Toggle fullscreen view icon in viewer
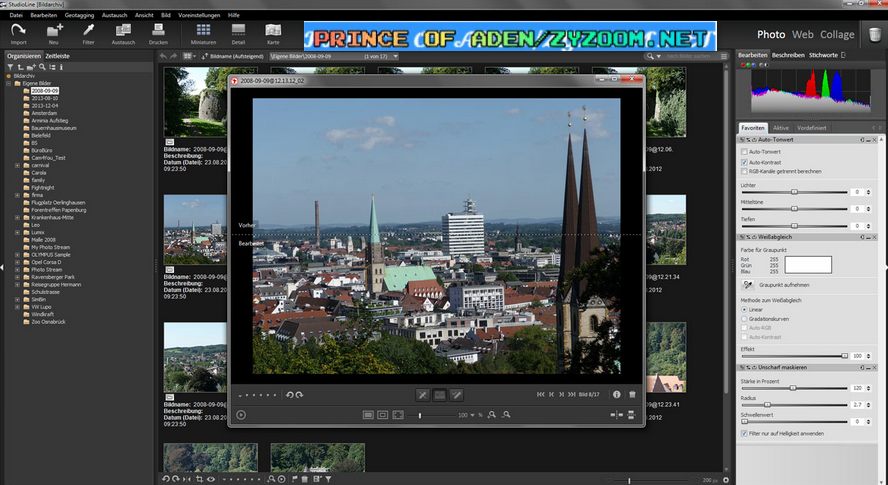 point(398,415)
